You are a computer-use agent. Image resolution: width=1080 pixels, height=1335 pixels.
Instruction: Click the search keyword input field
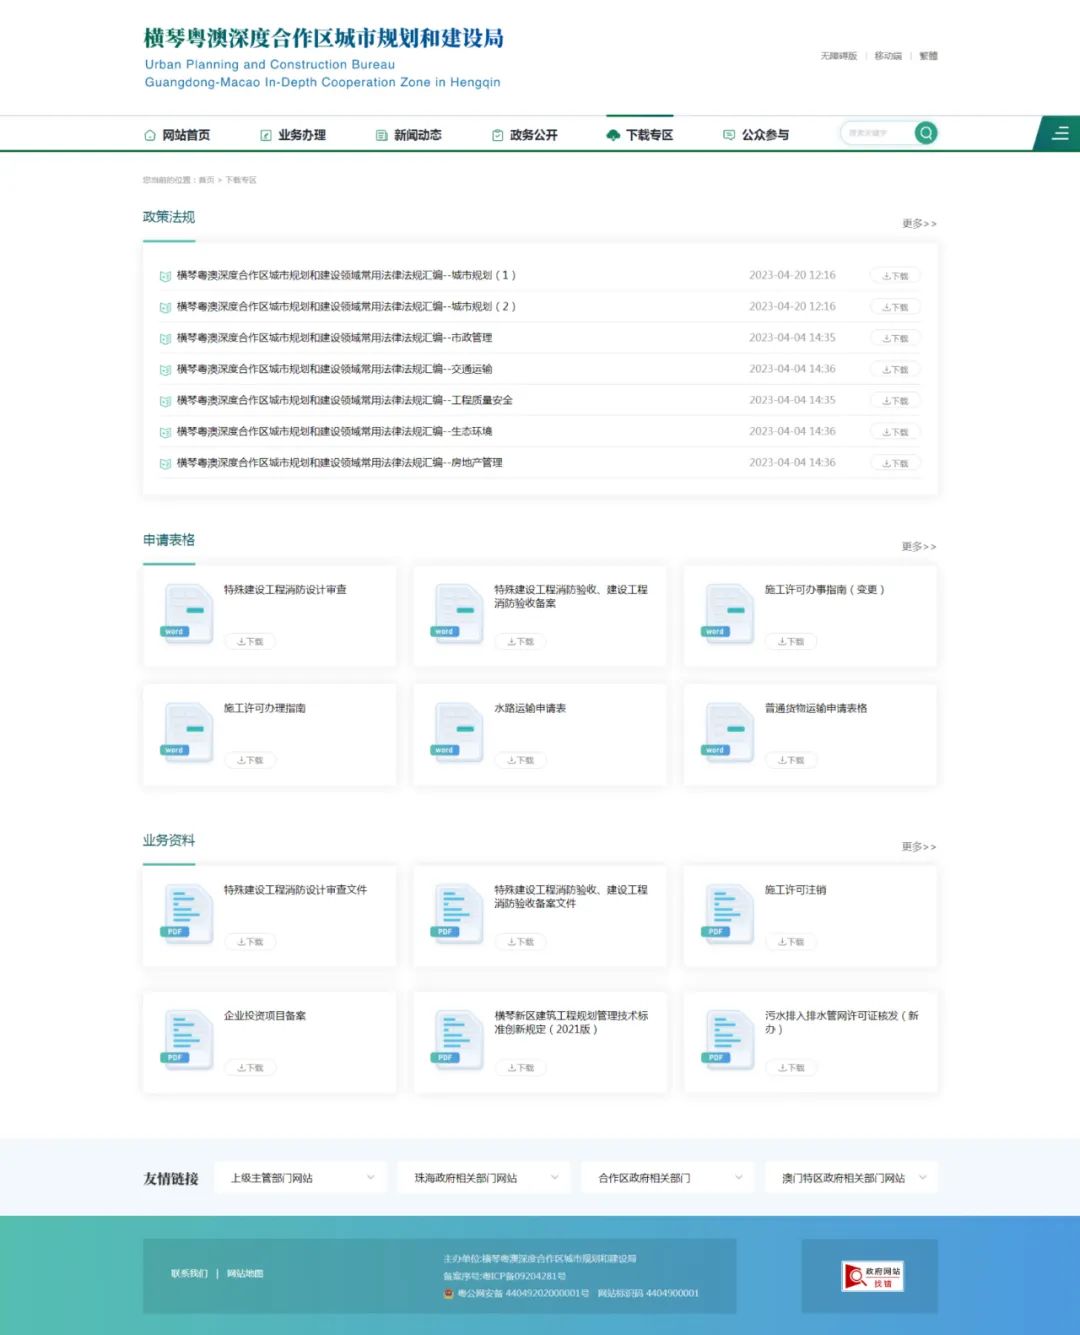coord(874,133)
